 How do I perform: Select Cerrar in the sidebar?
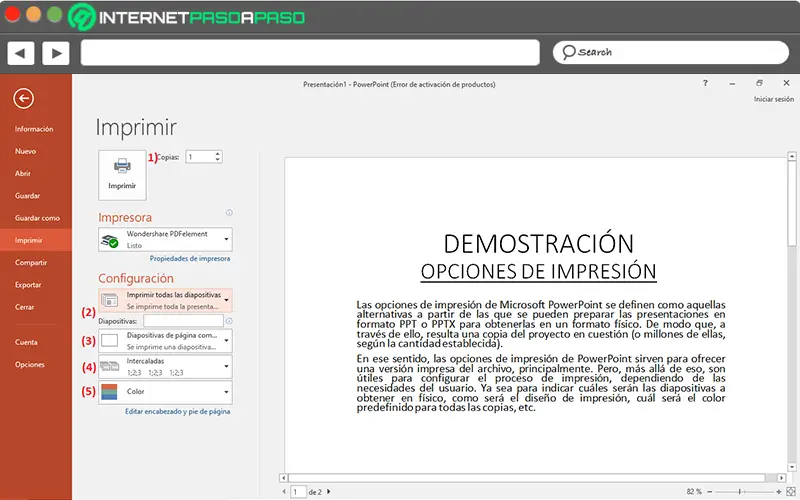[24, 307]
